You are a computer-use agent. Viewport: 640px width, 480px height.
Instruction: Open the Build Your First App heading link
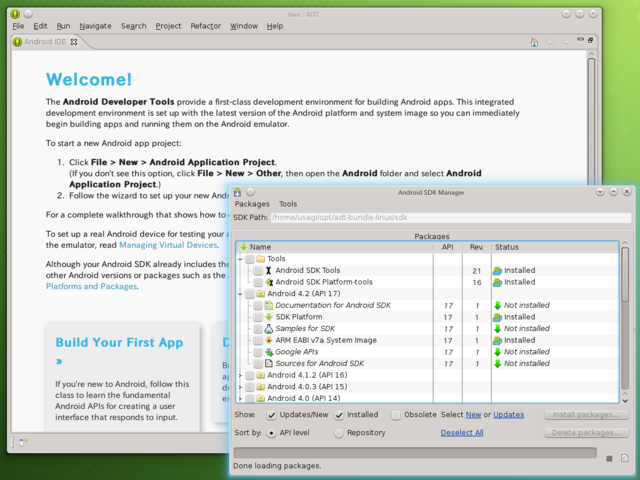click(x=119, y=342)
